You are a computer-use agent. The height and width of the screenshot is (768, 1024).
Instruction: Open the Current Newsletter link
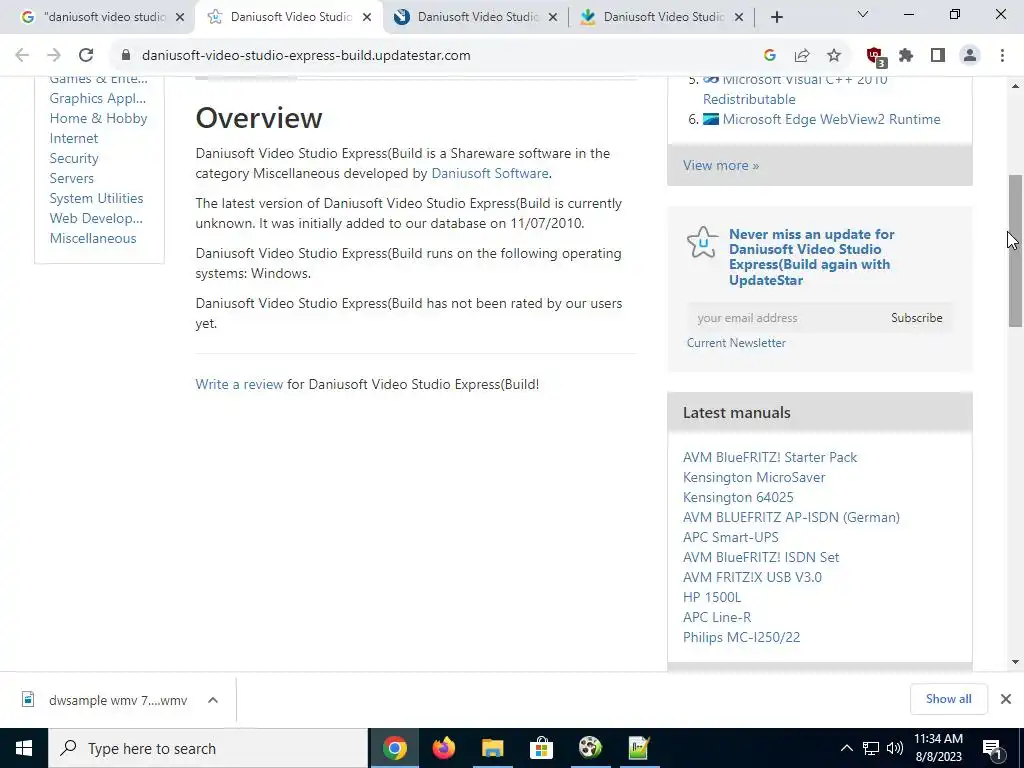tap(736, 343)
